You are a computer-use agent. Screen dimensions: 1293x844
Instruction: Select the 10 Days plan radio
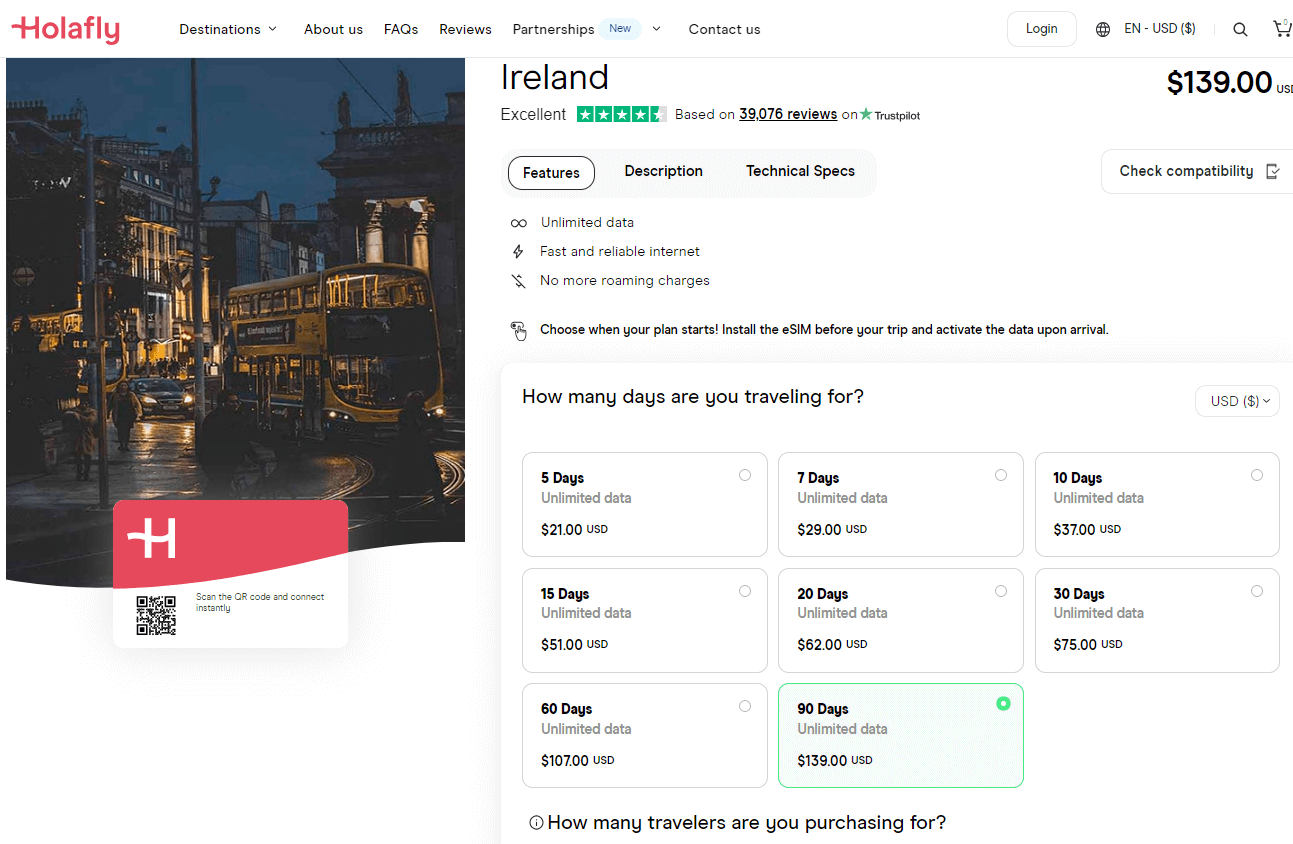pos(1257,475)
